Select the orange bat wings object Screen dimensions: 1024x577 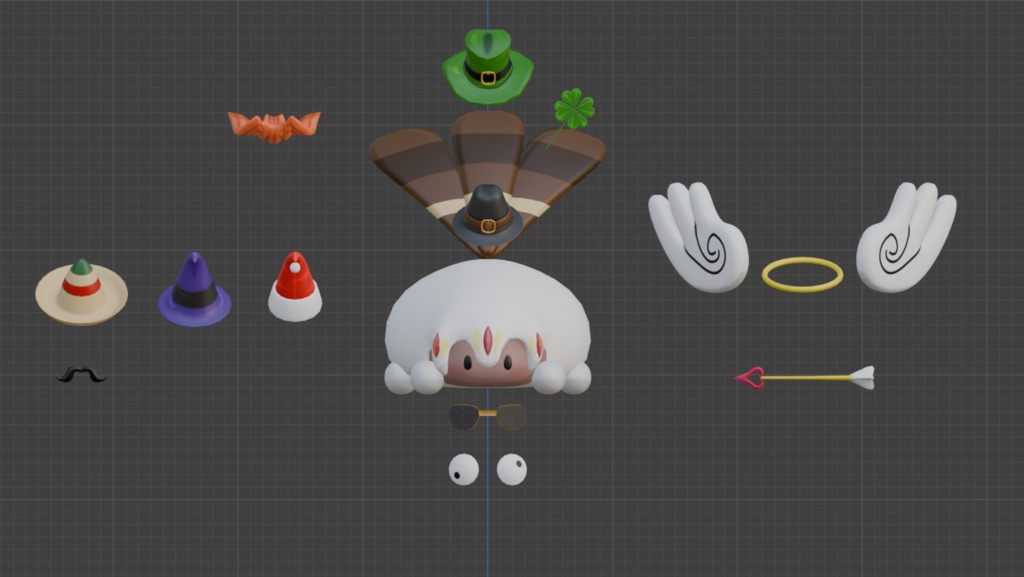pyautogui.click(x=274, y=127)
